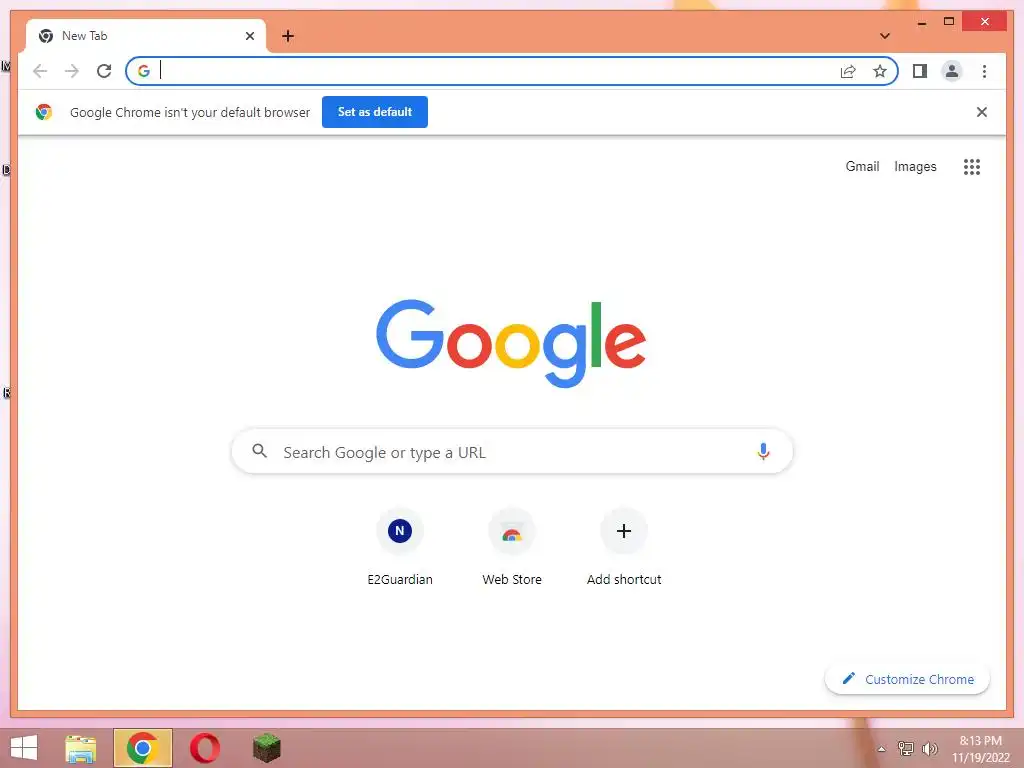Focus Search Google or type a URL box
This screenshot has height=768, width=1024.
pos(512,451)
